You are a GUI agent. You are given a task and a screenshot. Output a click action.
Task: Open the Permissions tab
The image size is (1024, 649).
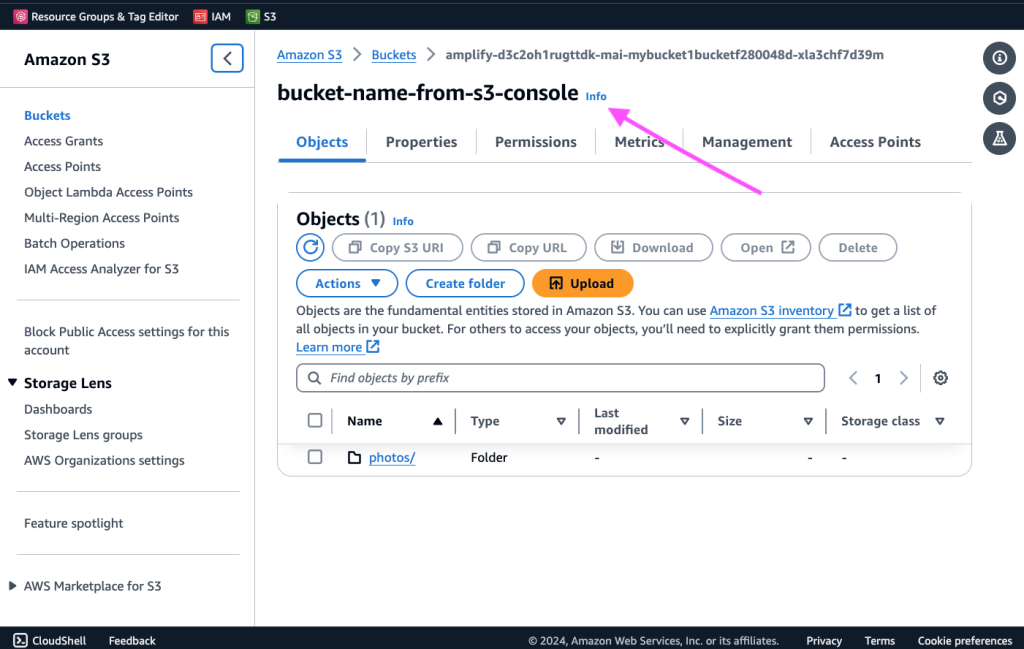point(536,142)
